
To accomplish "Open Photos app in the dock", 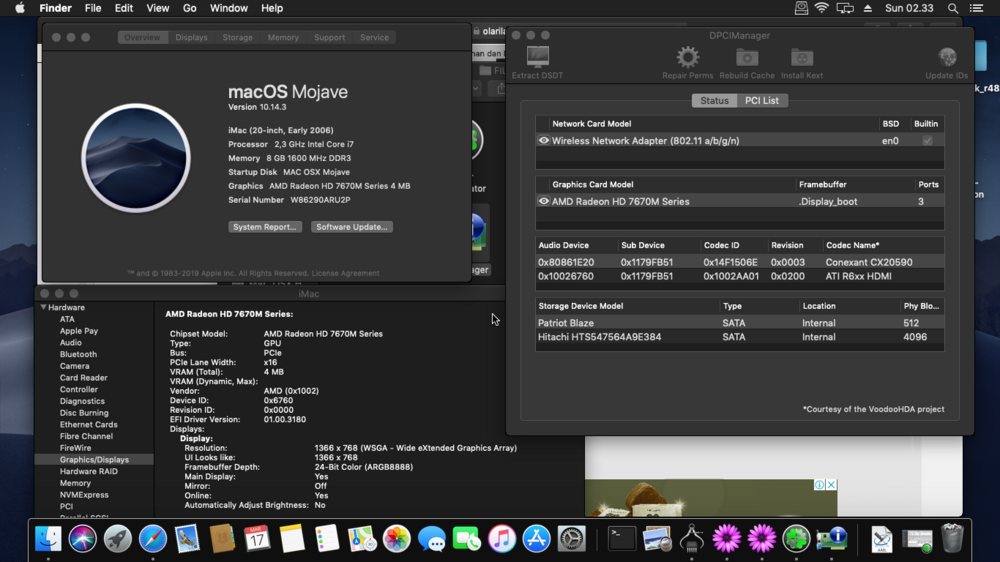I will coord(397,539).
